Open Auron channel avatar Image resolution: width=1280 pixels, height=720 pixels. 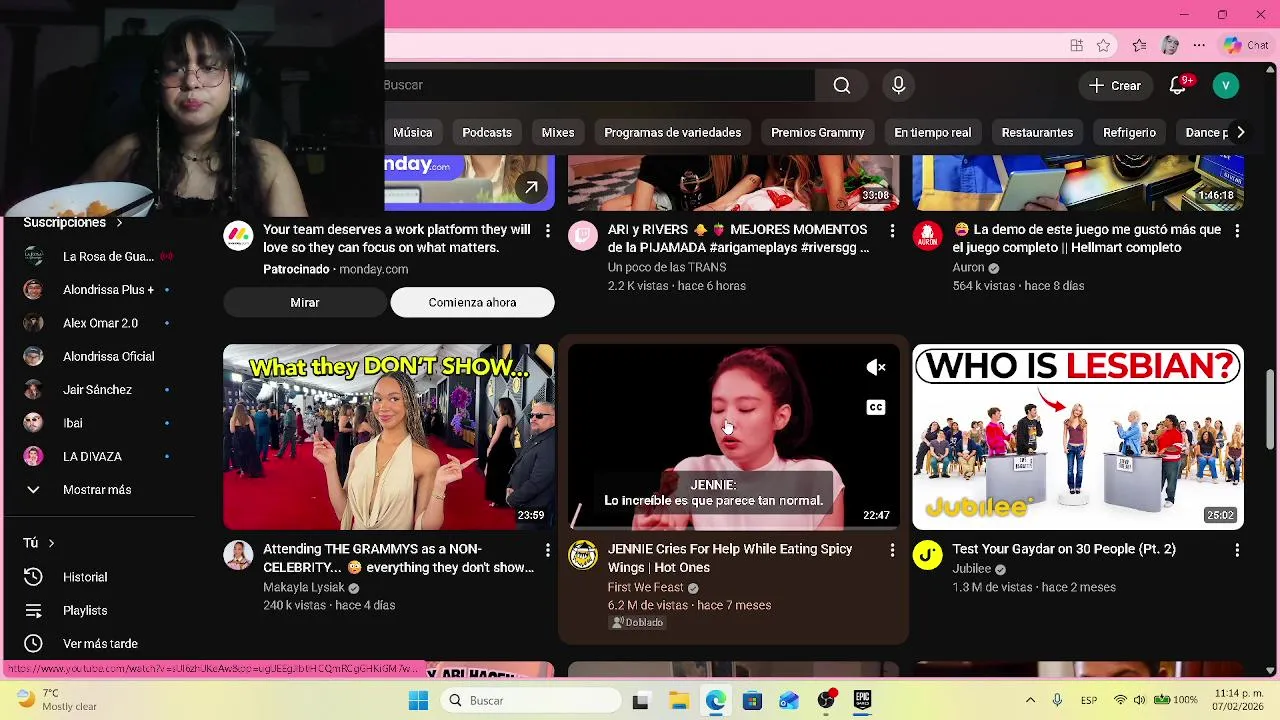(927, 236)
